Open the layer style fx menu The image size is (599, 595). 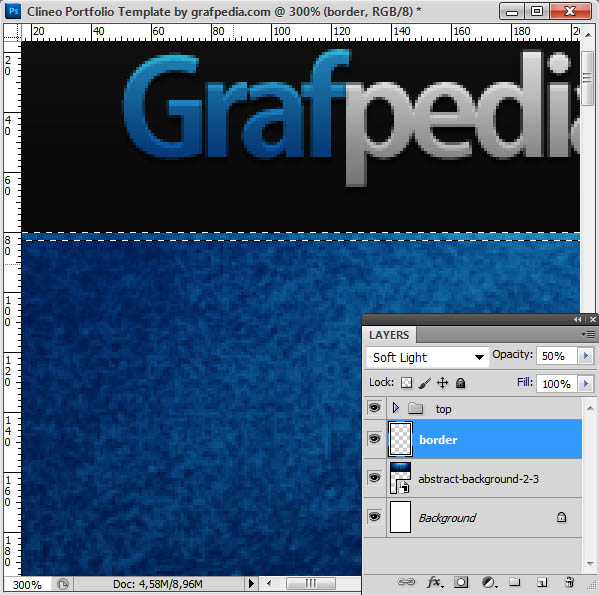[x=435, y=582]
